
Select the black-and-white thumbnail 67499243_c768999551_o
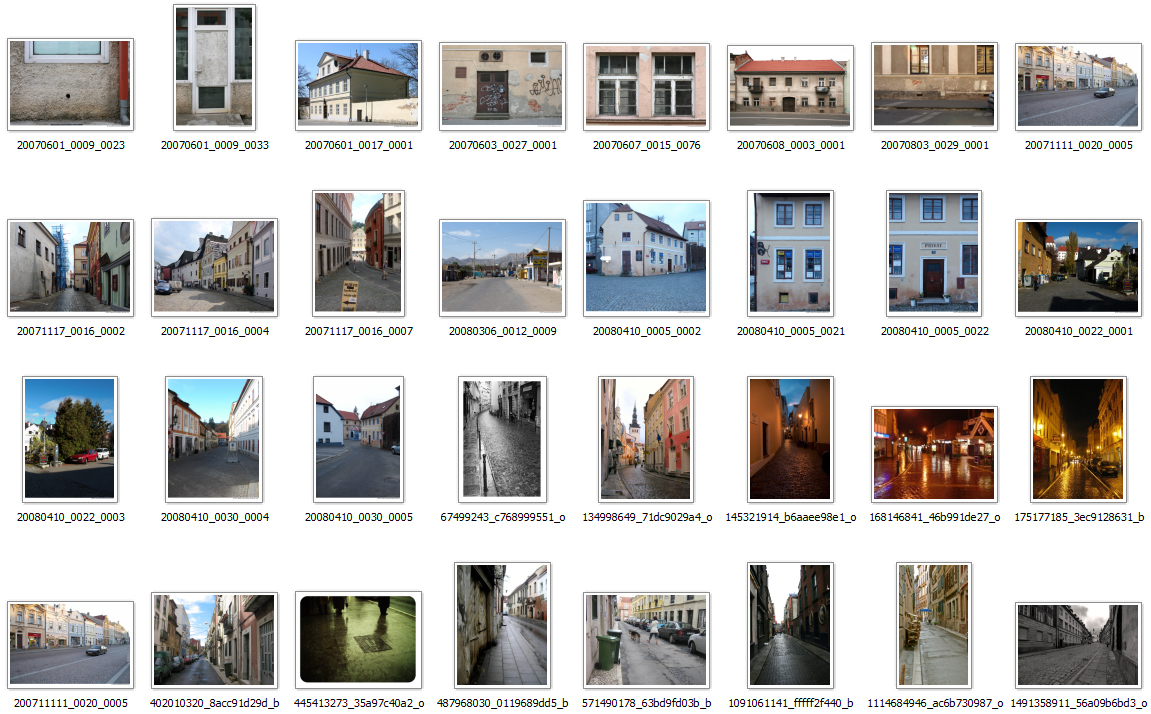point(502,439)
